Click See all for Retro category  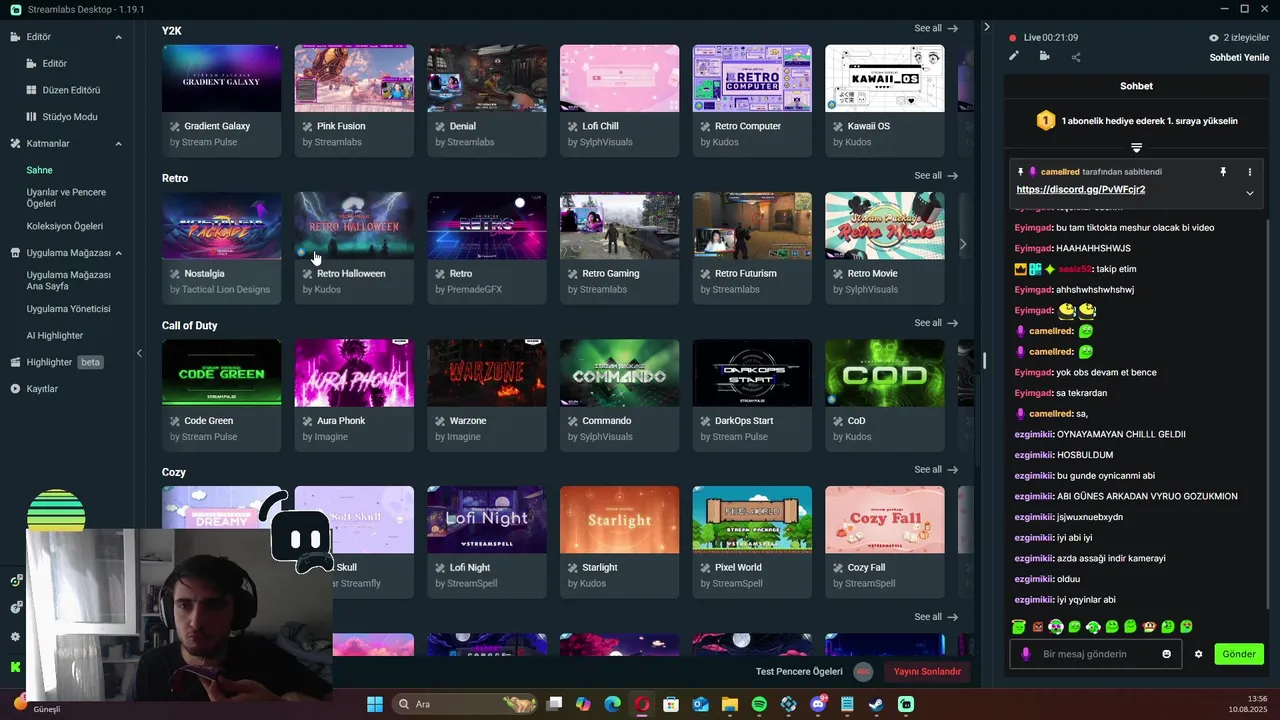coord(936,176)
